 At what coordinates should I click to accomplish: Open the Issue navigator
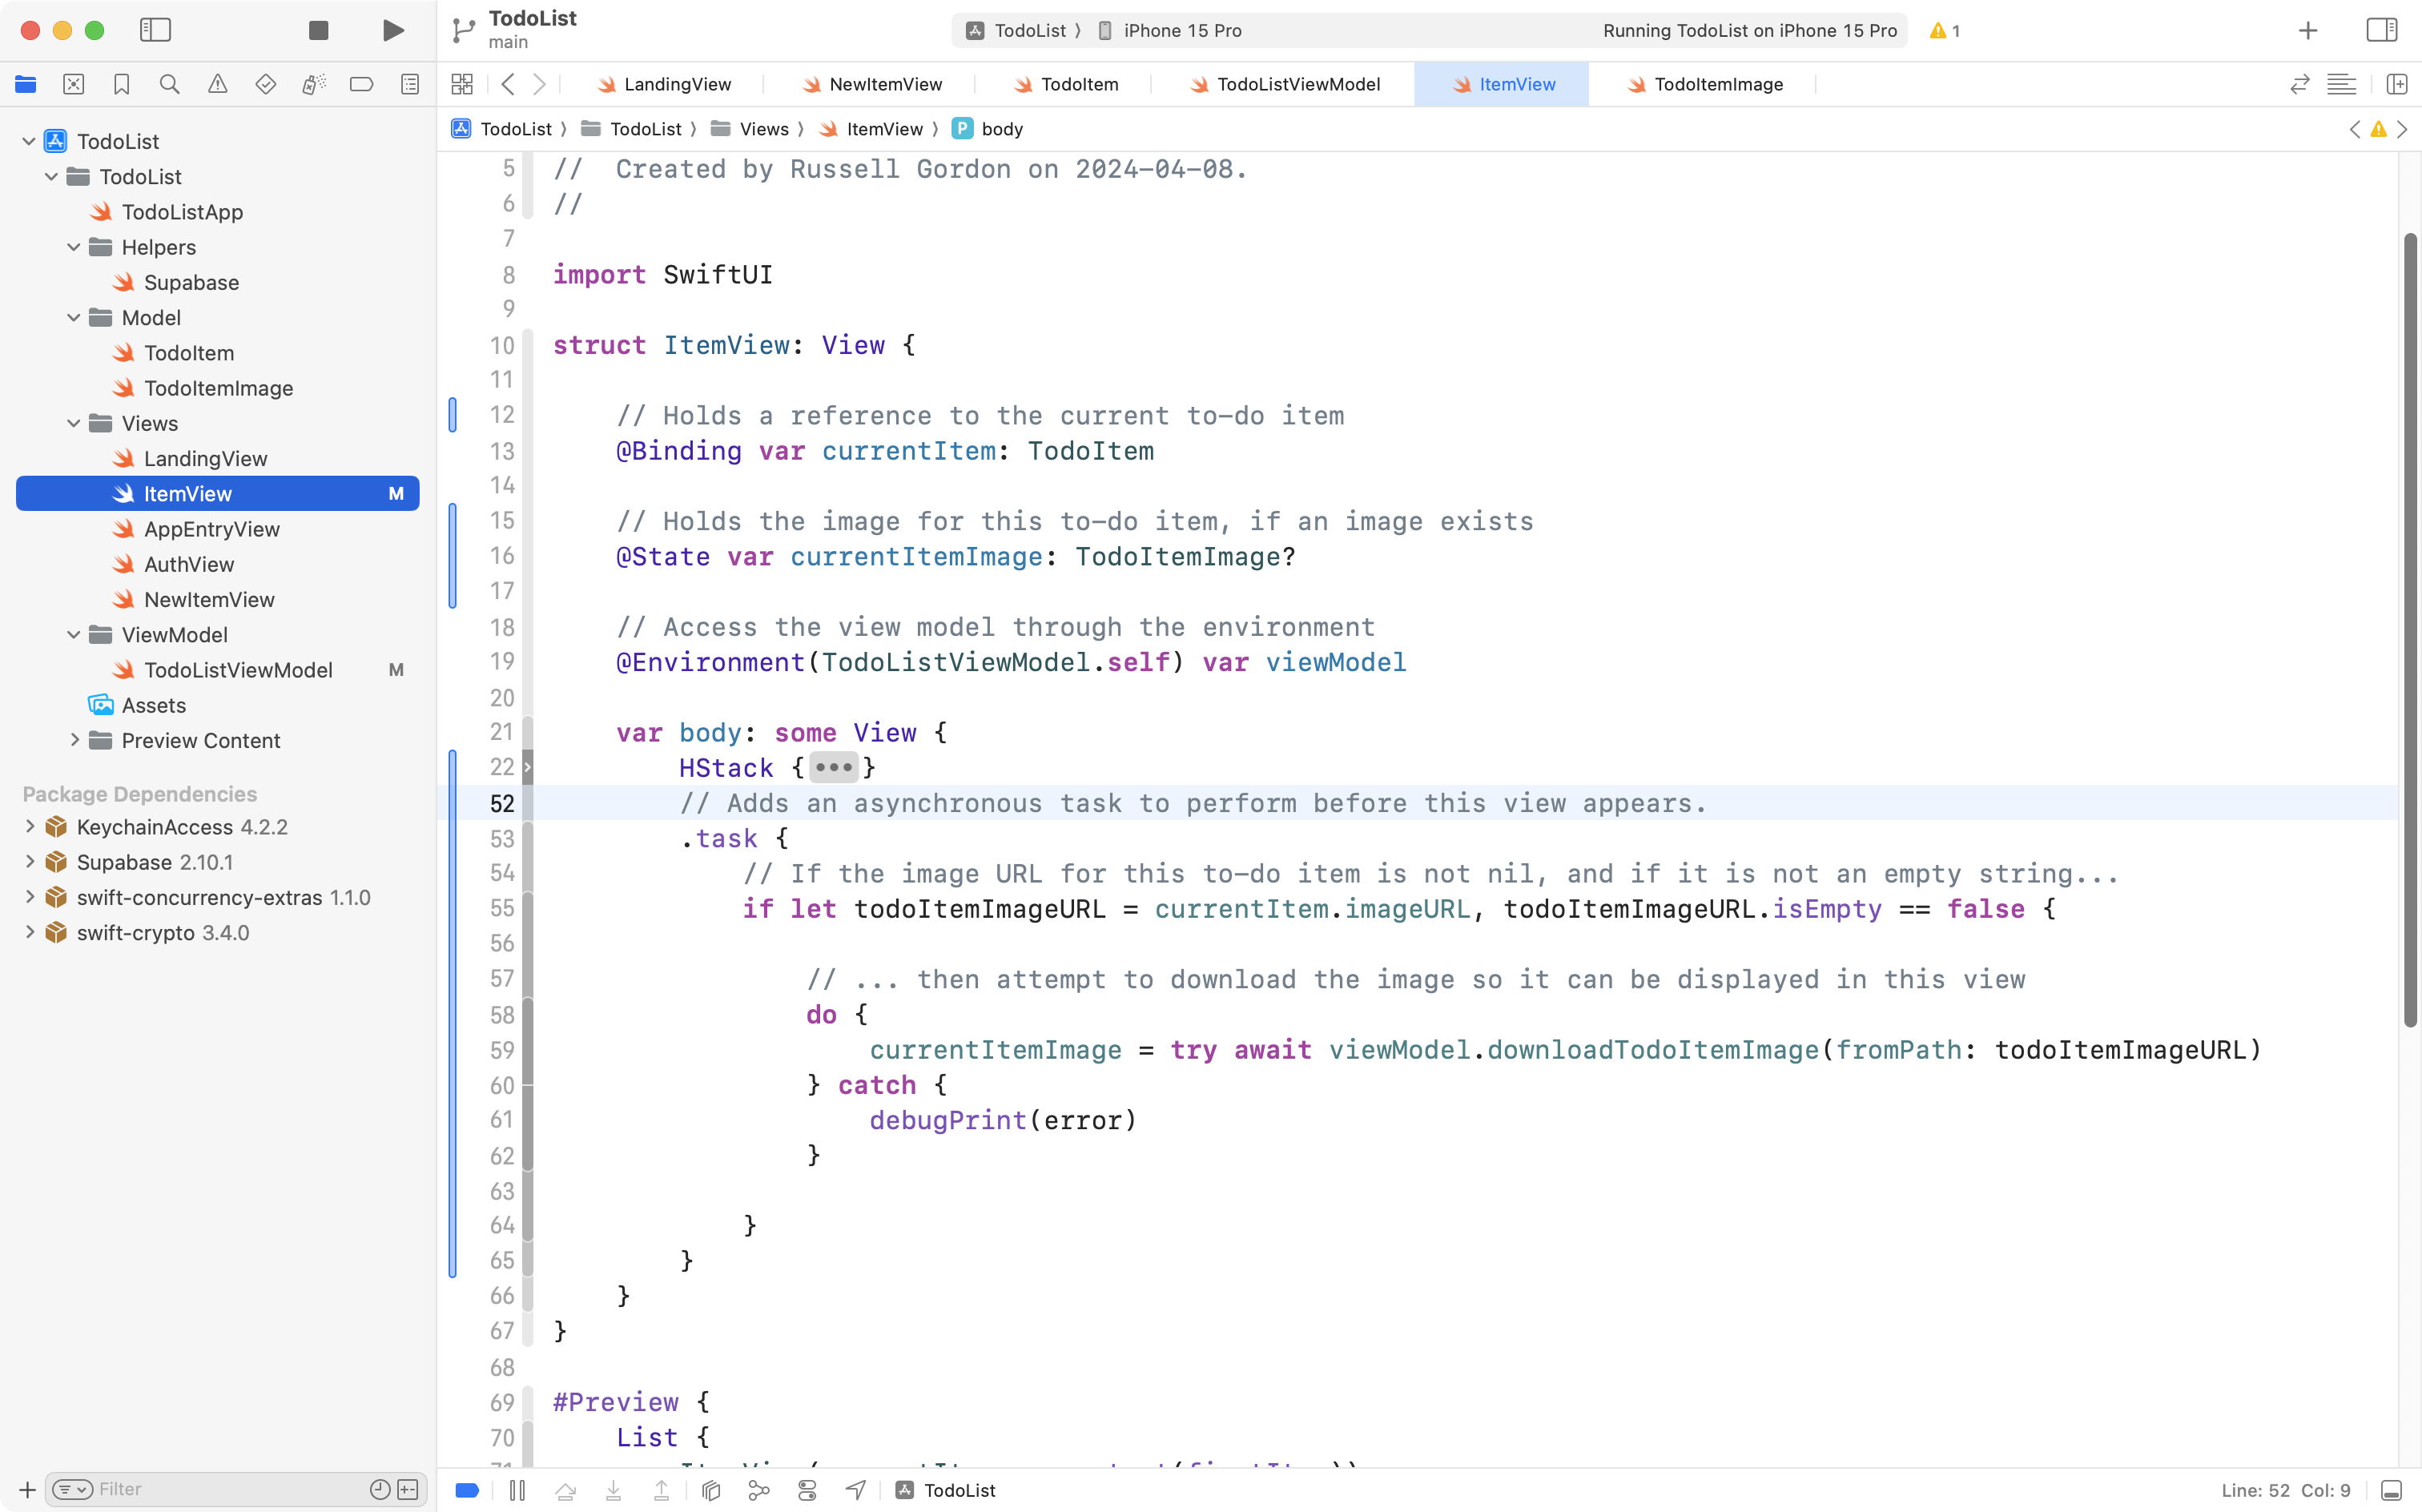218,84
